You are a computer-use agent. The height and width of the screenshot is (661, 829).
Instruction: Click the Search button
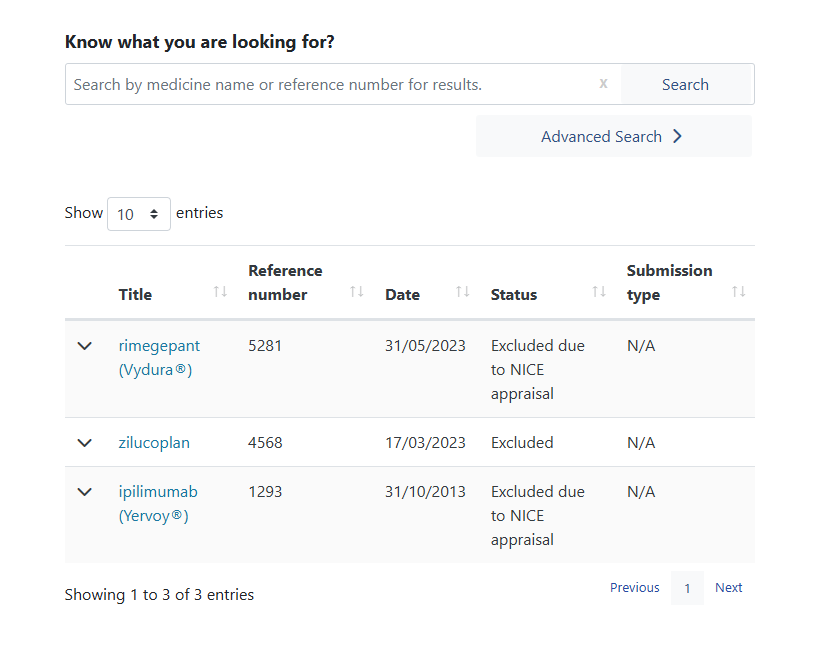687,84
